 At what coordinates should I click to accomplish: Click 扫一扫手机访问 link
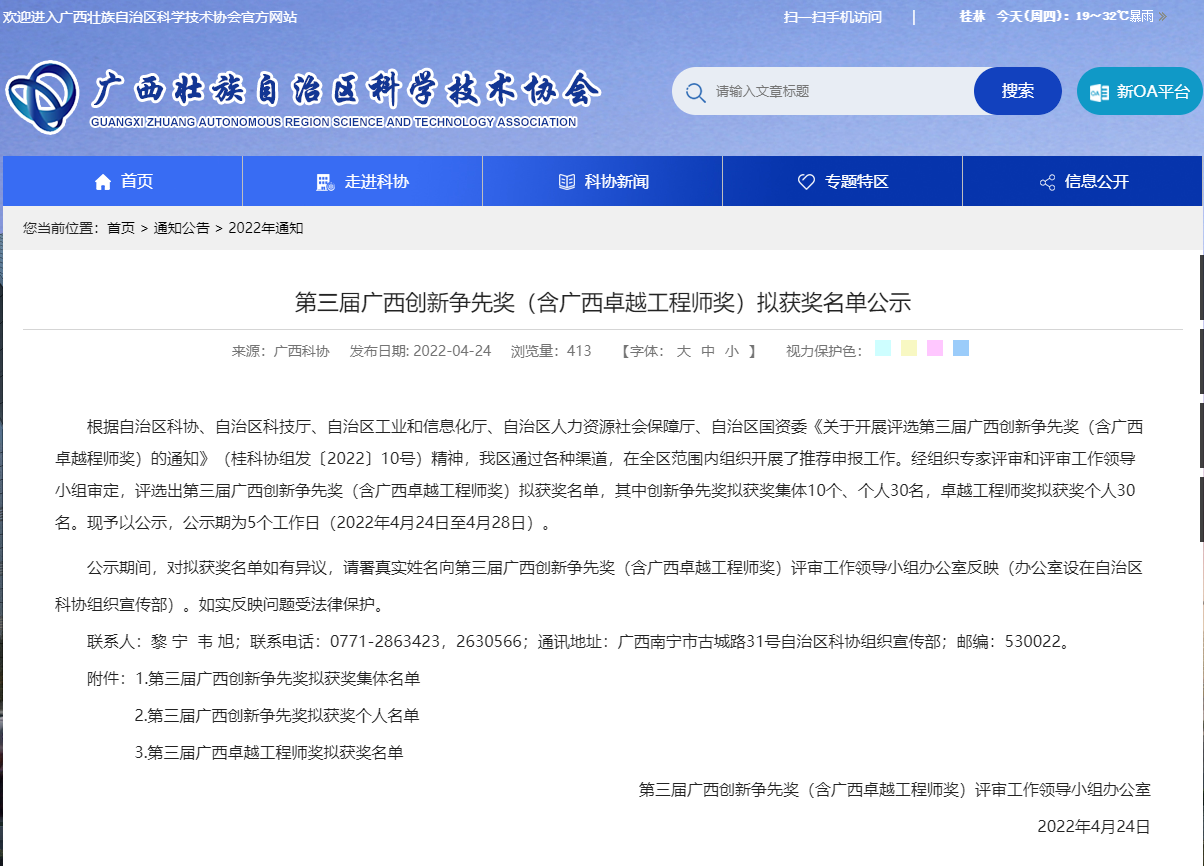pyautogui.click(x=833, y=17)
